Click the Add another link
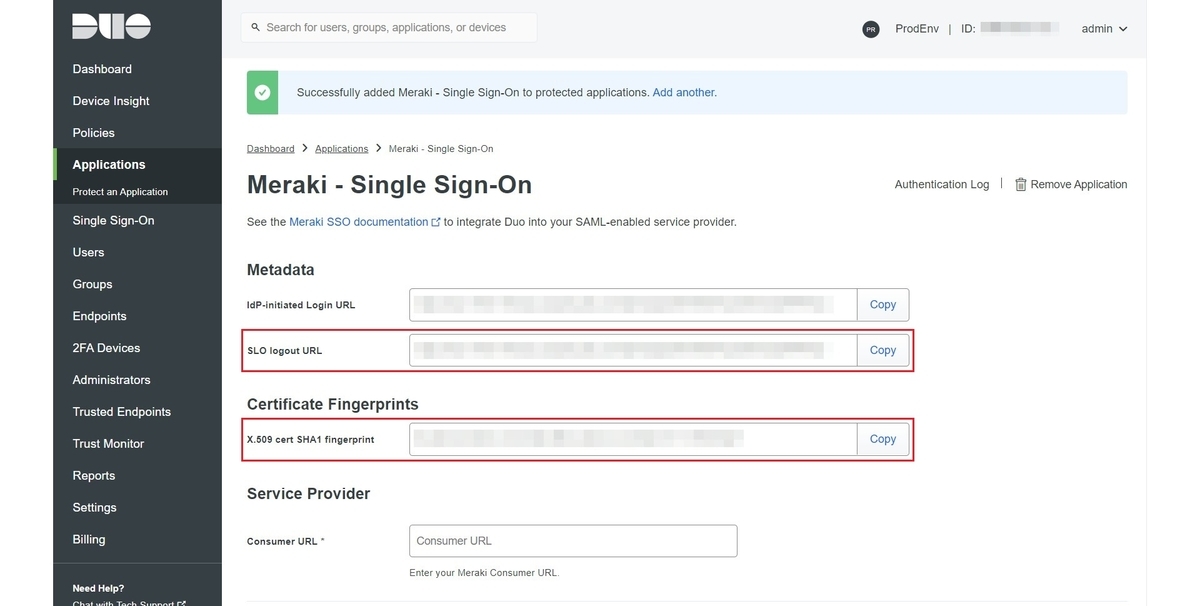Viewport: 1200px width, 606px height. pos(684,92)
